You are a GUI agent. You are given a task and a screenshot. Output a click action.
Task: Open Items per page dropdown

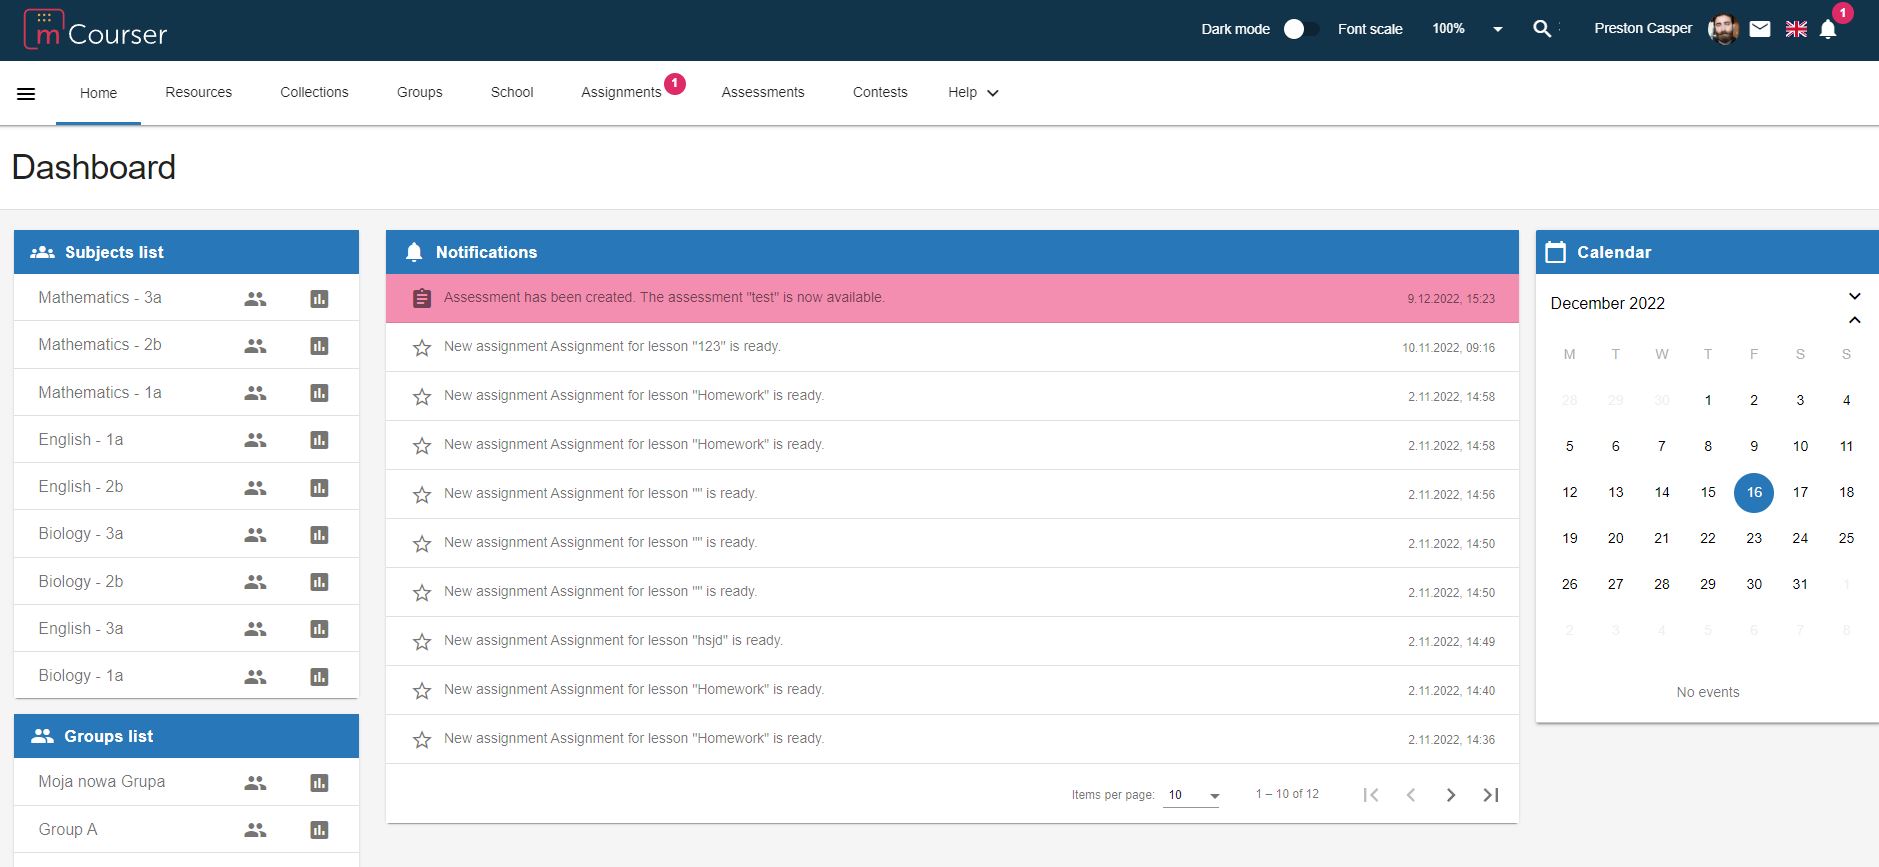point(1192,795)
